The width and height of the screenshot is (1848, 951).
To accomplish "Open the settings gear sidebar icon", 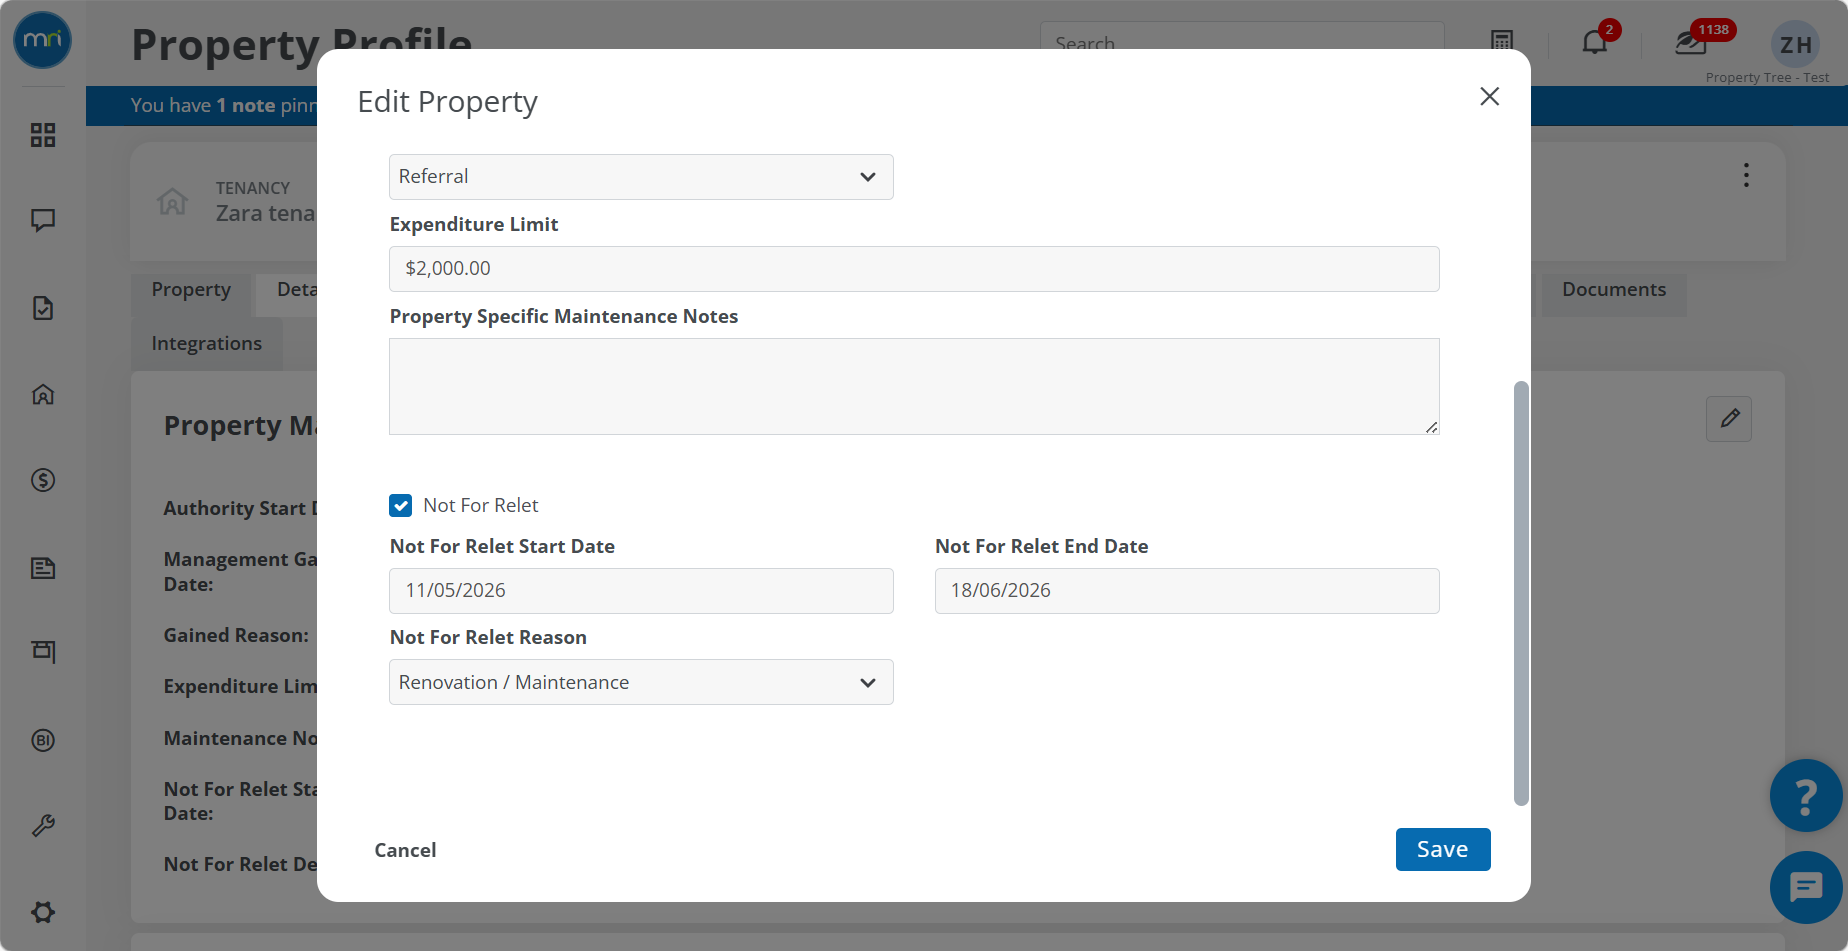I will click(43, 912).
